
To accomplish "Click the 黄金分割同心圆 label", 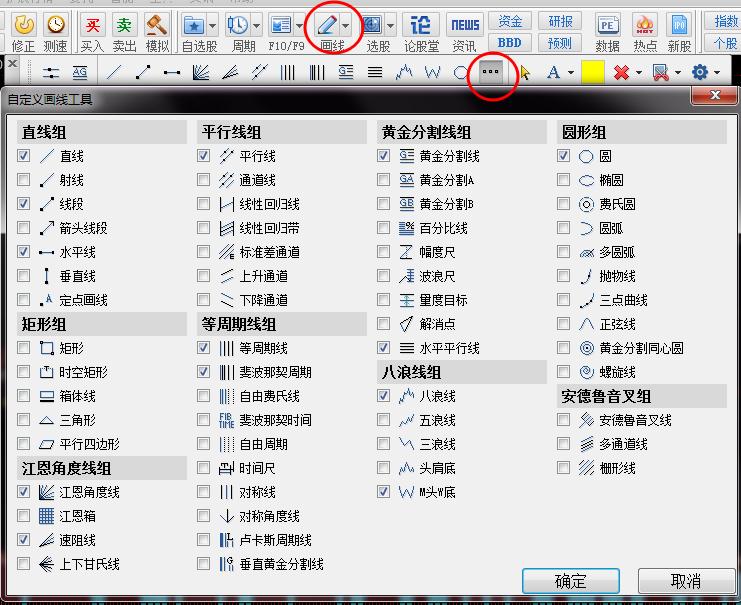I will [x=641, y=348].
